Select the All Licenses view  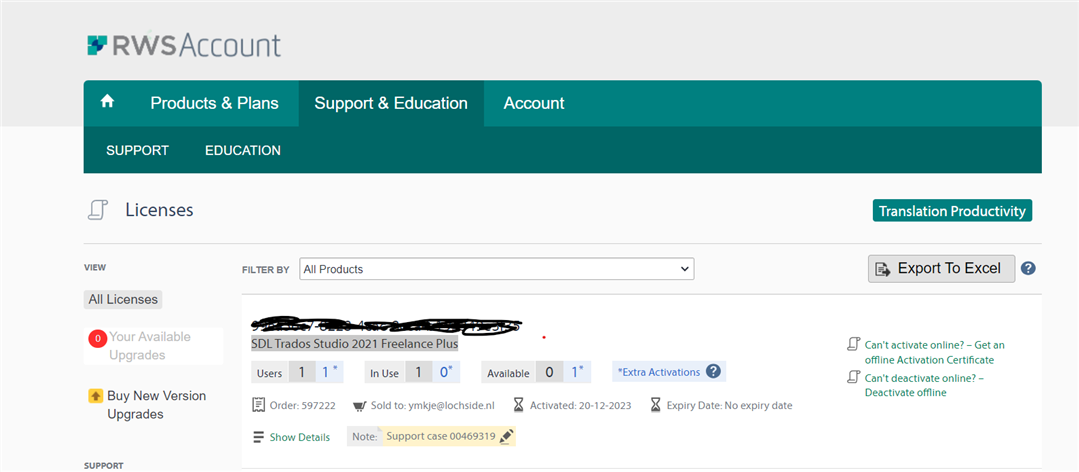click(123, 299)
